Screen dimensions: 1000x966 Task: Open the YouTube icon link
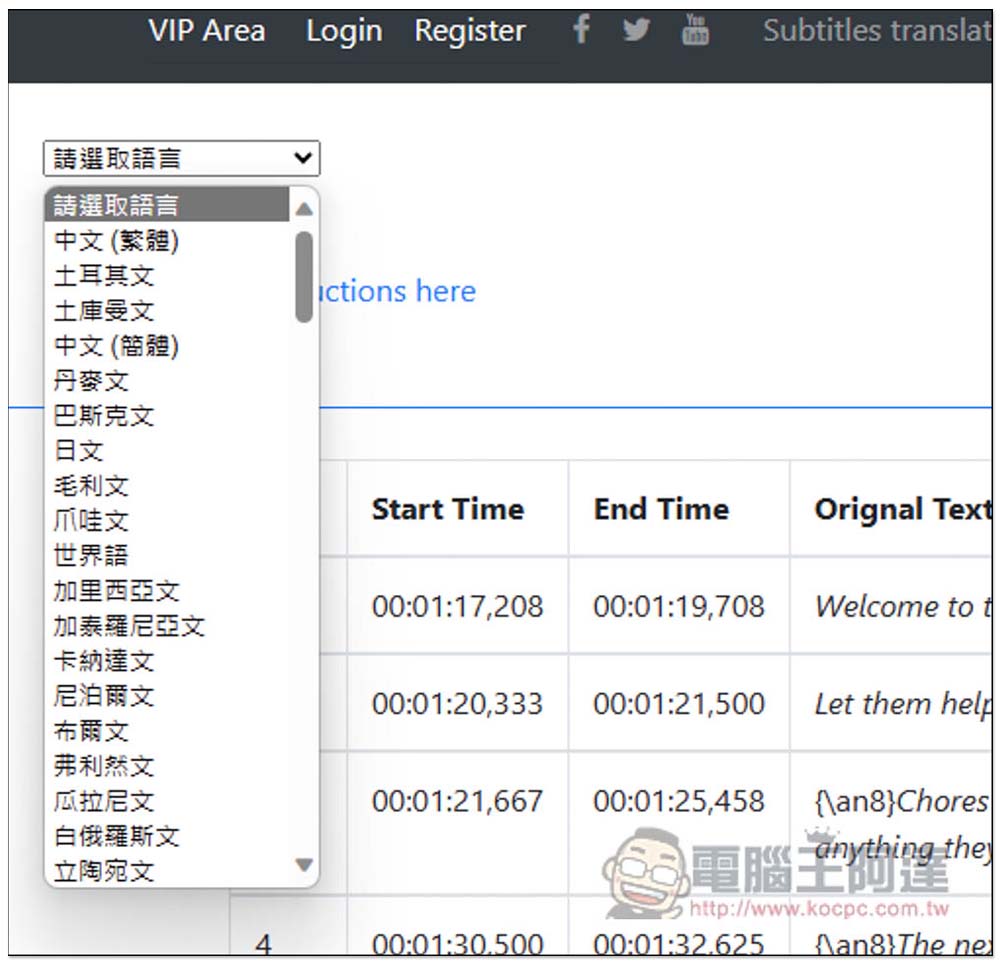695,29
